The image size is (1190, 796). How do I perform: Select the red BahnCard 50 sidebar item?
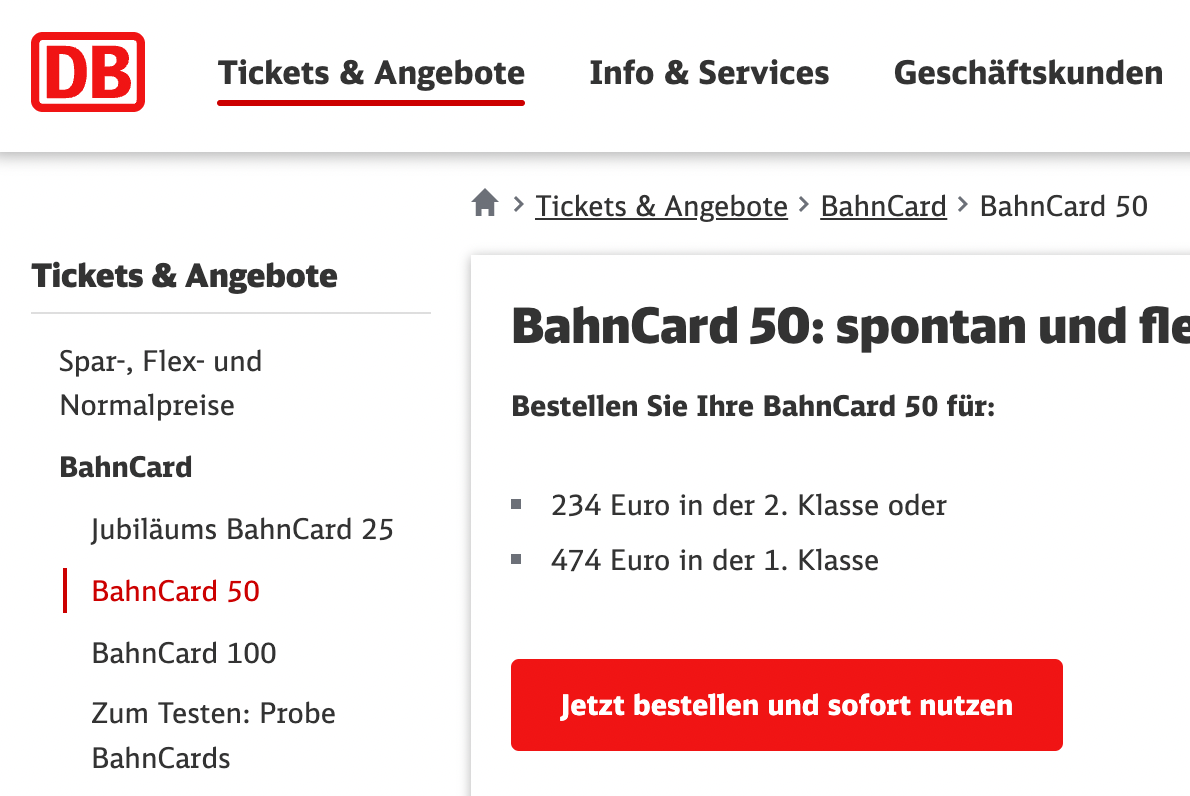(175, 591)
